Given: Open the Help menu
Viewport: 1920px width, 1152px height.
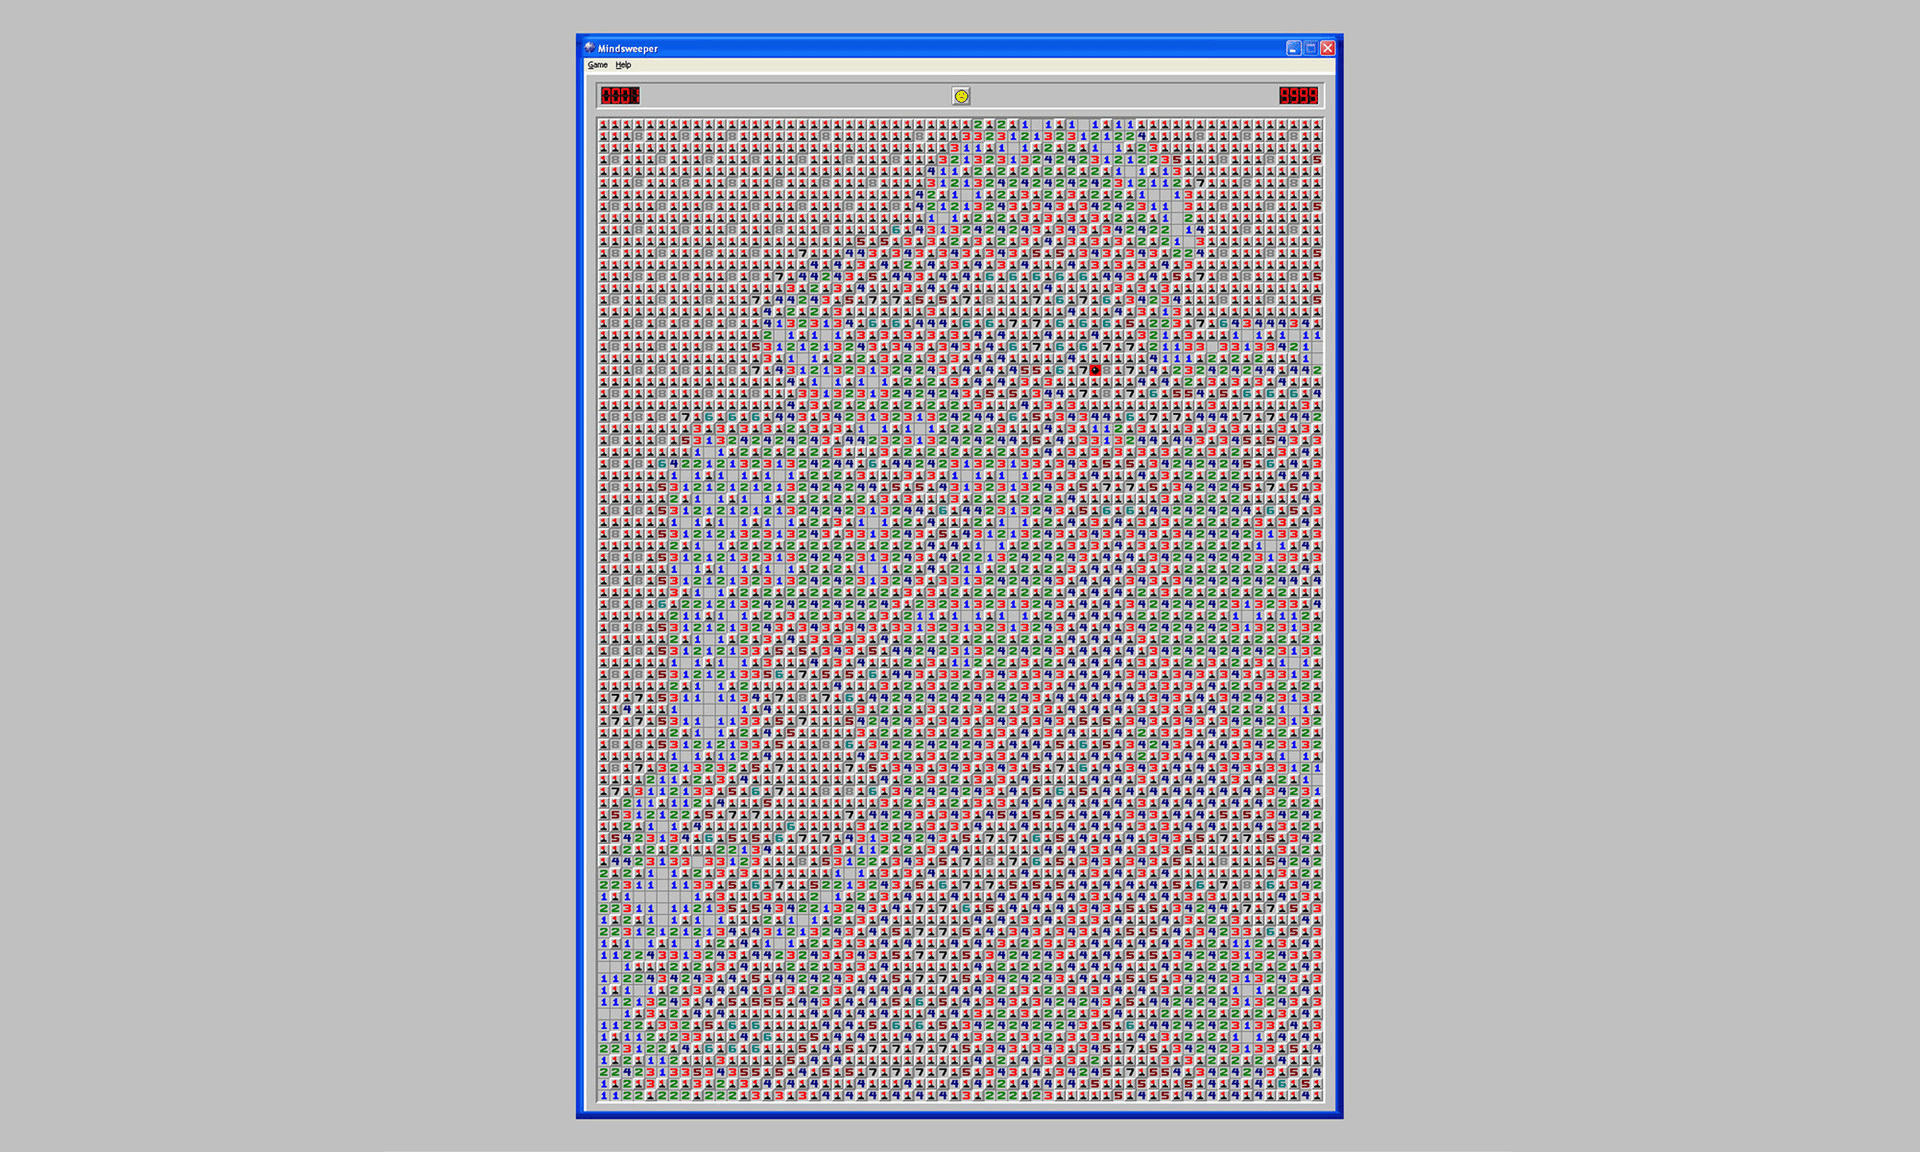Looking at the screenshot, I should point(623,65).
